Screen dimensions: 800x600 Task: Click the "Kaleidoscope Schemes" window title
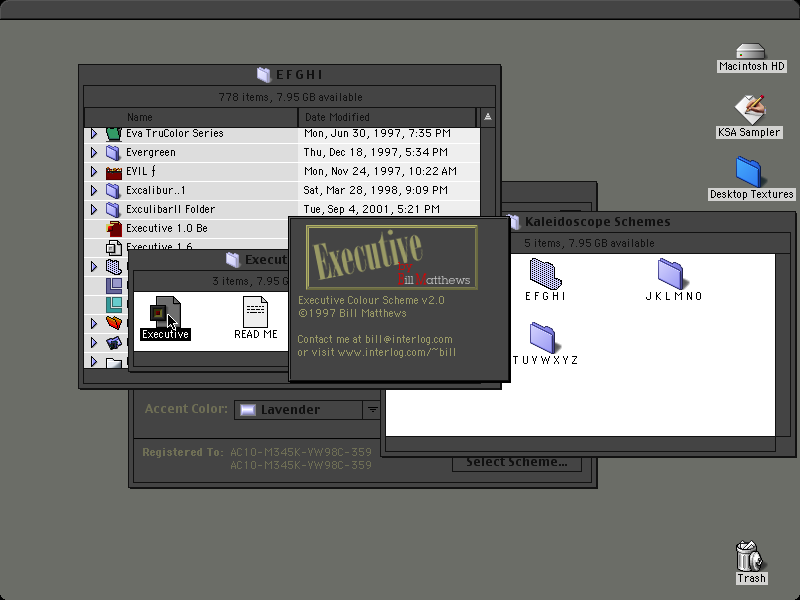[x=597, y=222]
